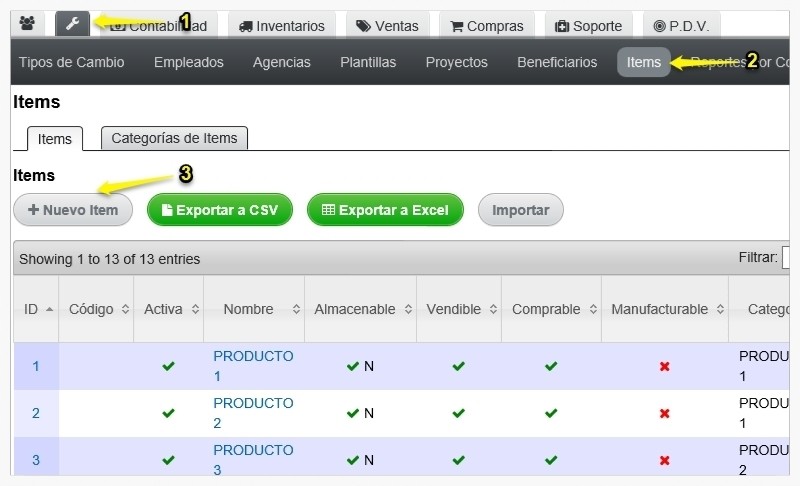Click Activa checkmark for PRODUCTO 3
This screenshot has height=486, width=800.
[x=168, y=460]
